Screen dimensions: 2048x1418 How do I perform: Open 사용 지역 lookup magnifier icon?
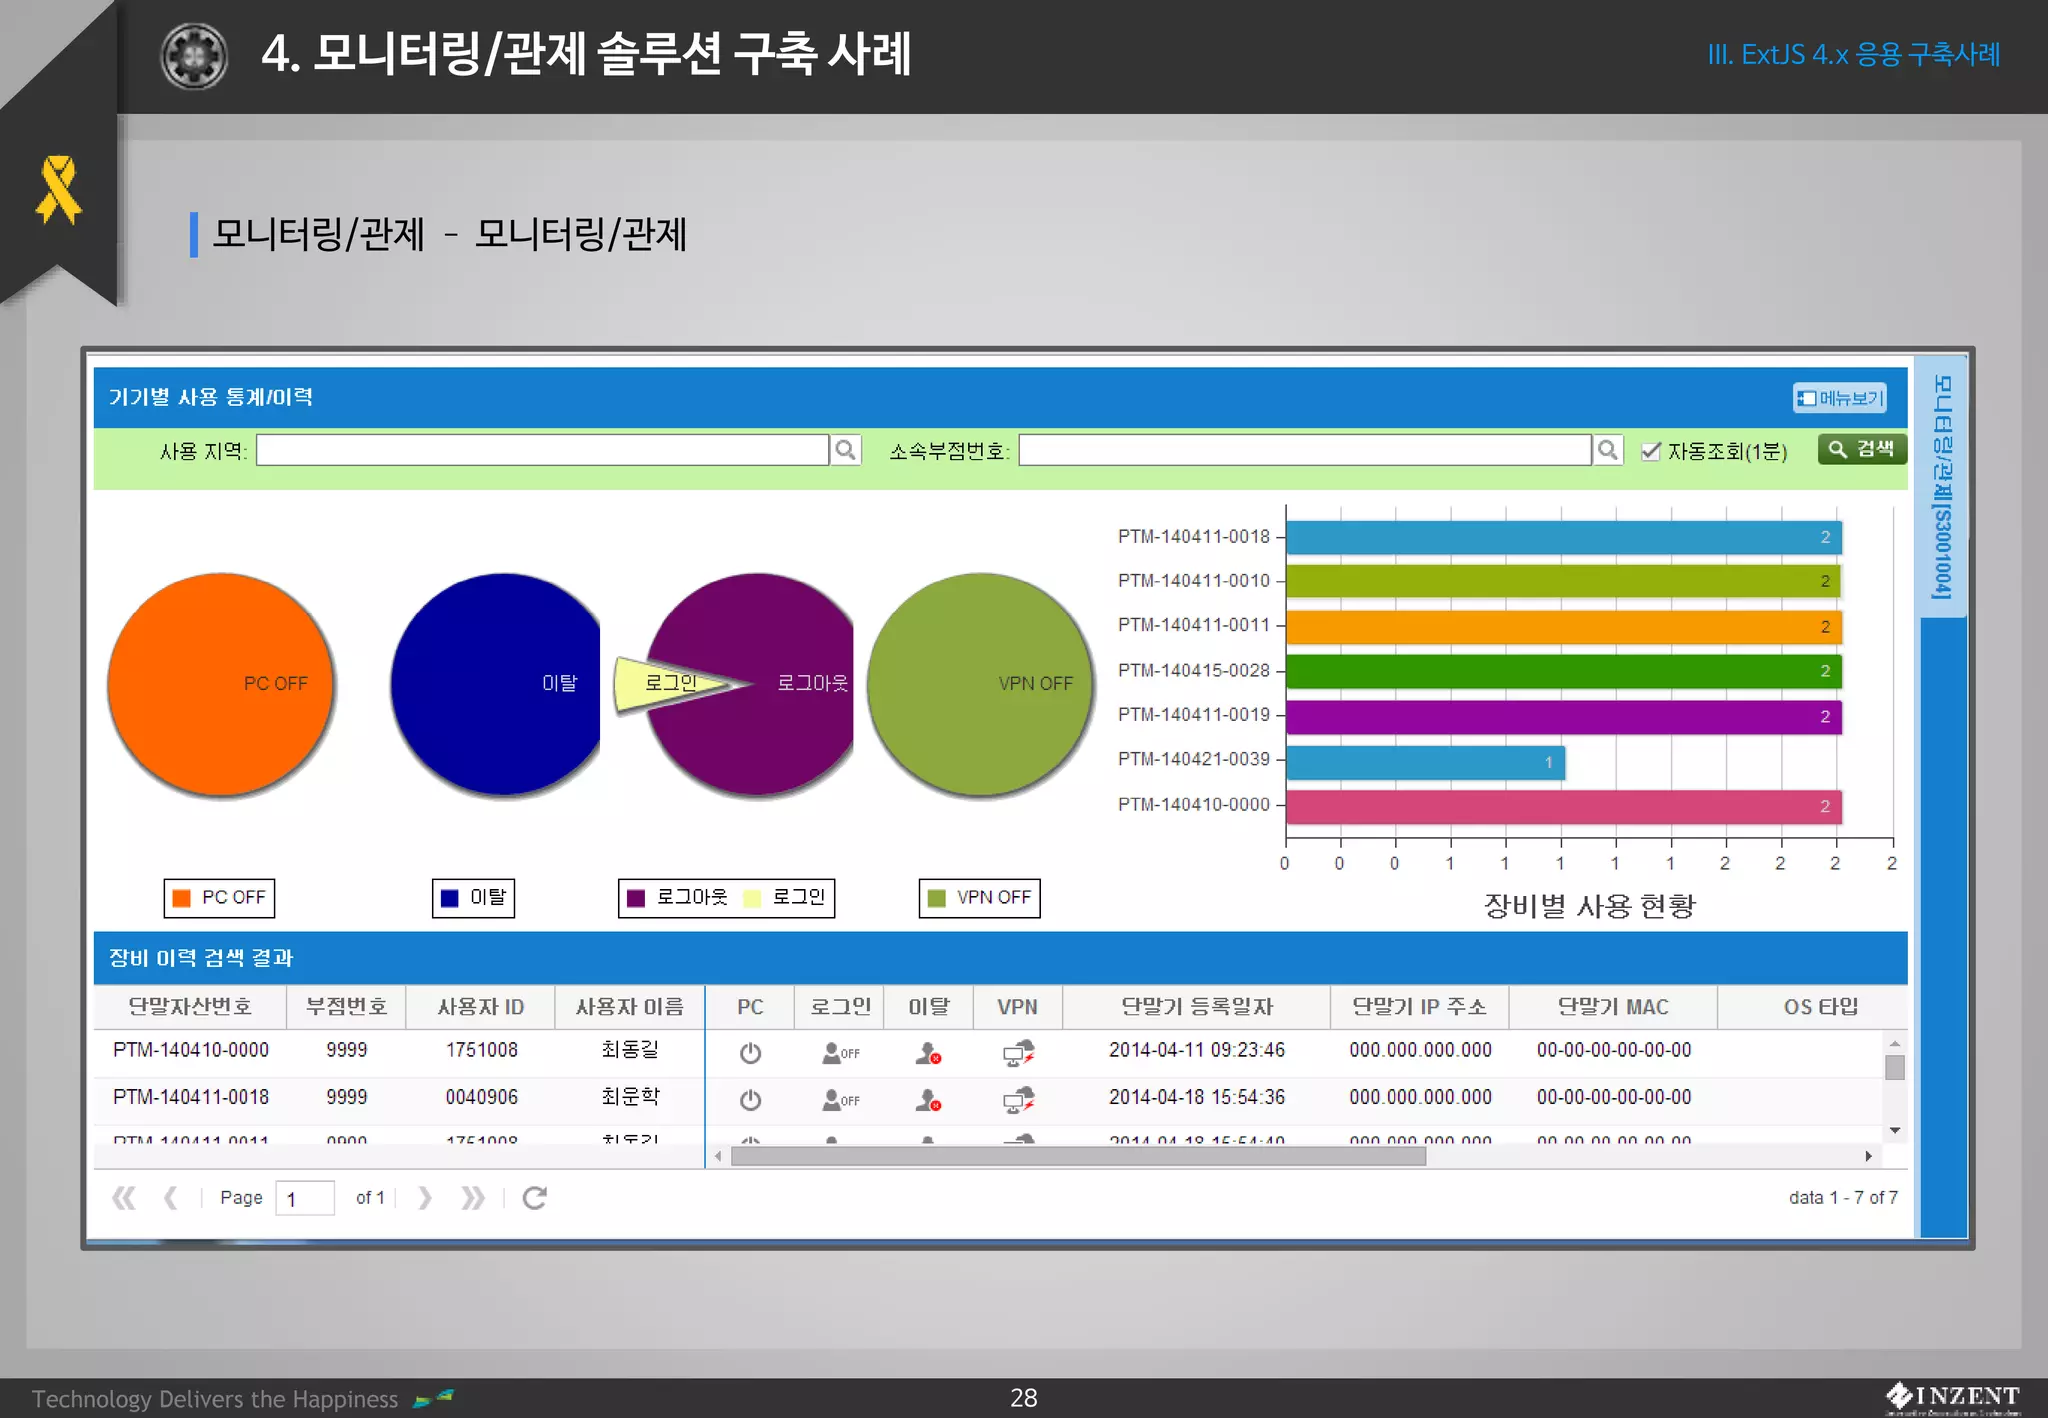[846, 450]
